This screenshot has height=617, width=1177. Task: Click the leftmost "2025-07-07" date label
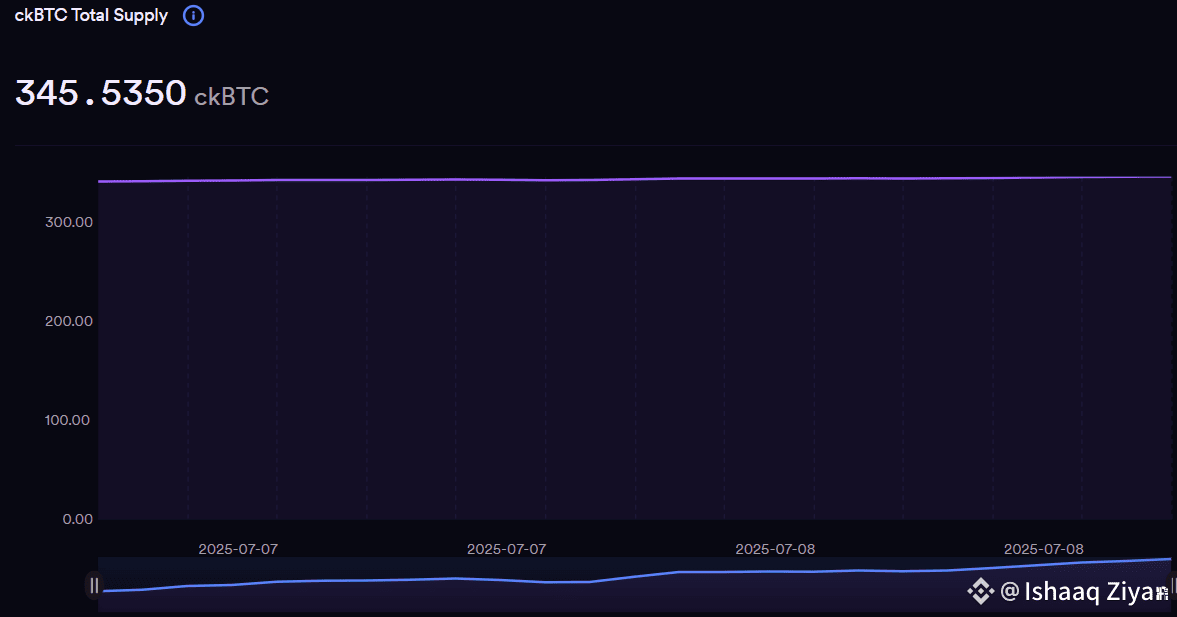[x=238, y=549]
